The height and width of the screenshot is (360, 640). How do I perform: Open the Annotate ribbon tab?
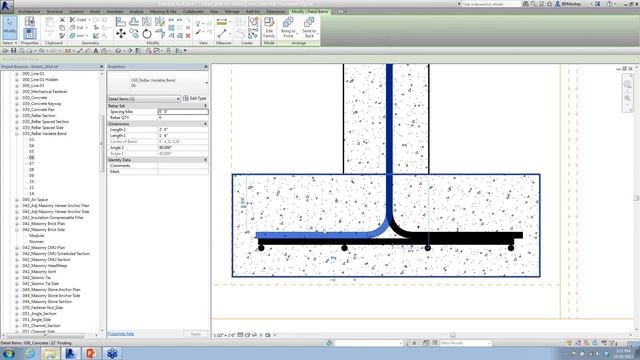[115, 11]
